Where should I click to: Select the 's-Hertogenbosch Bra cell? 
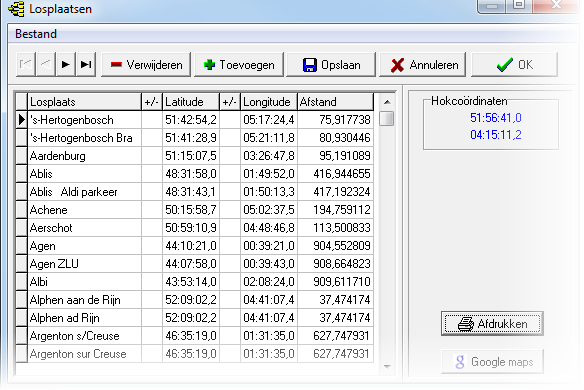[x=85, y=138]
